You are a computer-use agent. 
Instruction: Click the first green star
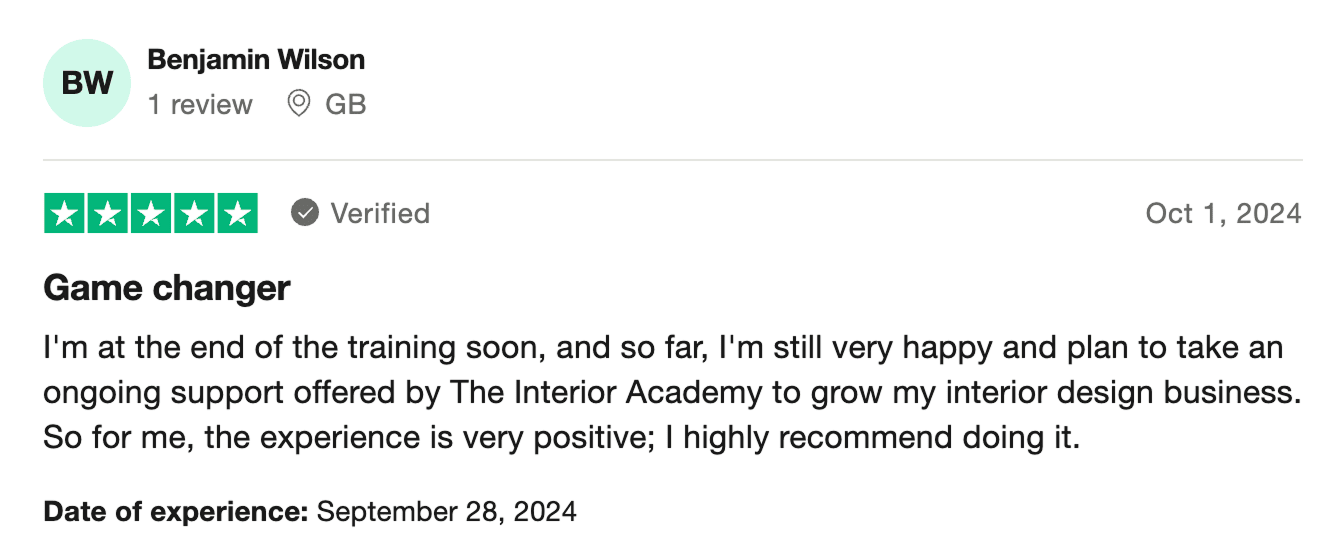tap(65, 214)
